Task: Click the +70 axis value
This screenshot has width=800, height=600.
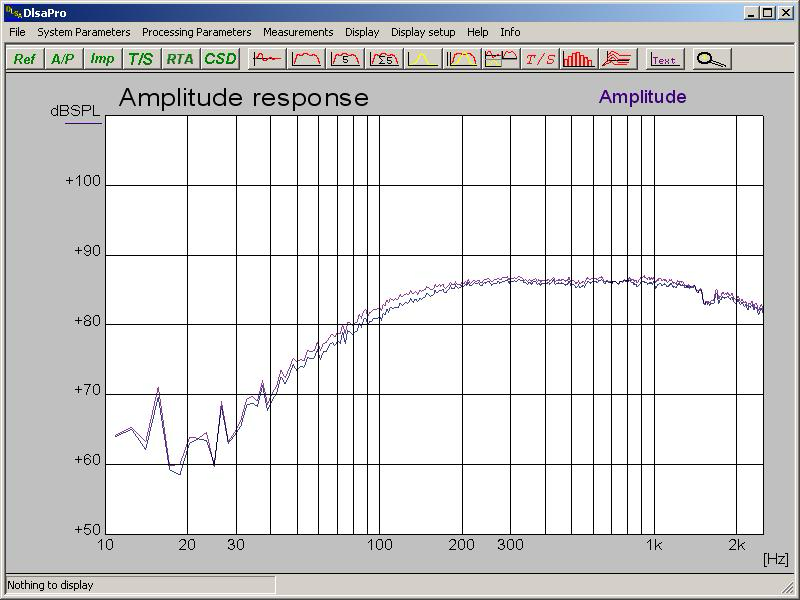Action: pyautogui.click(x=88, y=390)
